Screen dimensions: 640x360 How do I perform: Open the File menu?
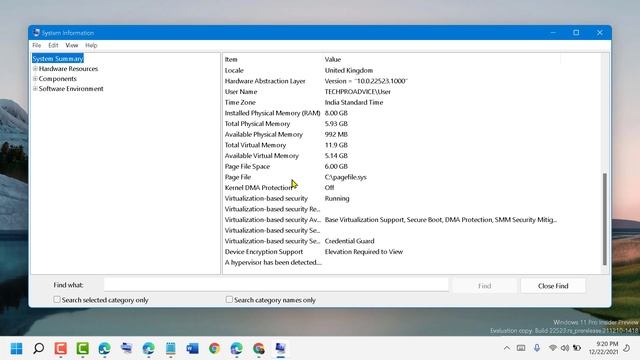click(37, 45)
